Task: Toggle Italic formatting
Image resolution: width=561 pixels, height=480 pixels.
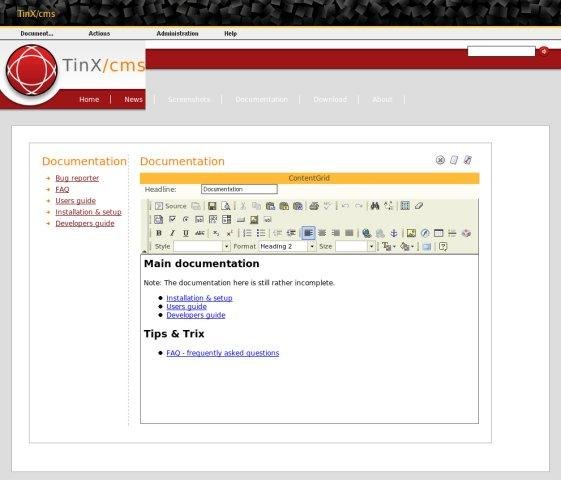Action: coord(172,233)
